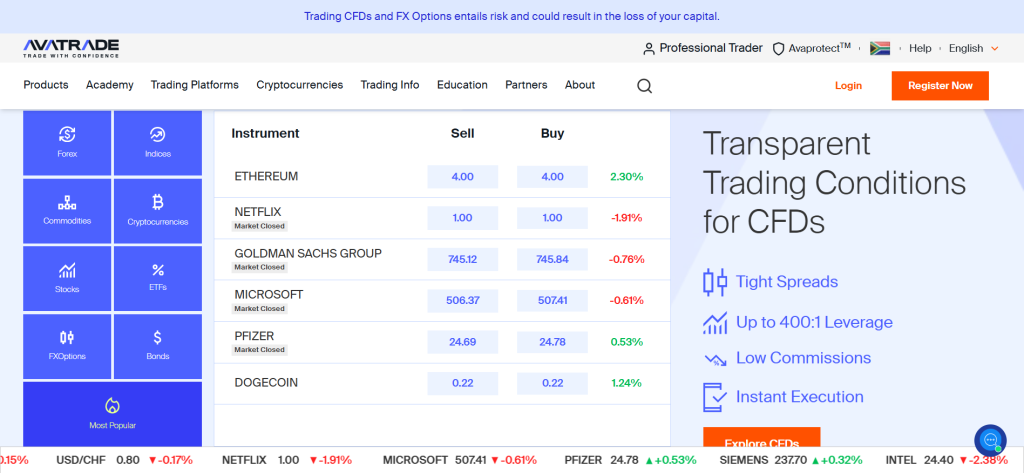Click Microsoft Buy price 507.41
The image size is (1024, 473).
pos(552,301)
